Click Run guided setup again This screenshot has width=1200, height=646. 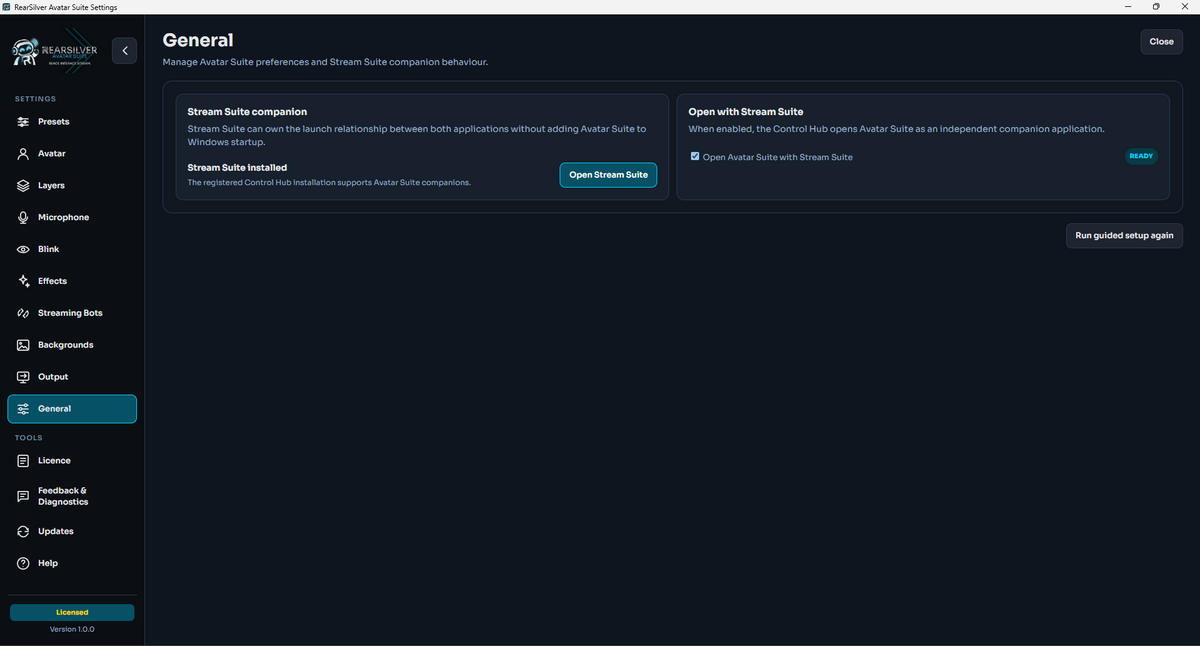coord(1125,236)
